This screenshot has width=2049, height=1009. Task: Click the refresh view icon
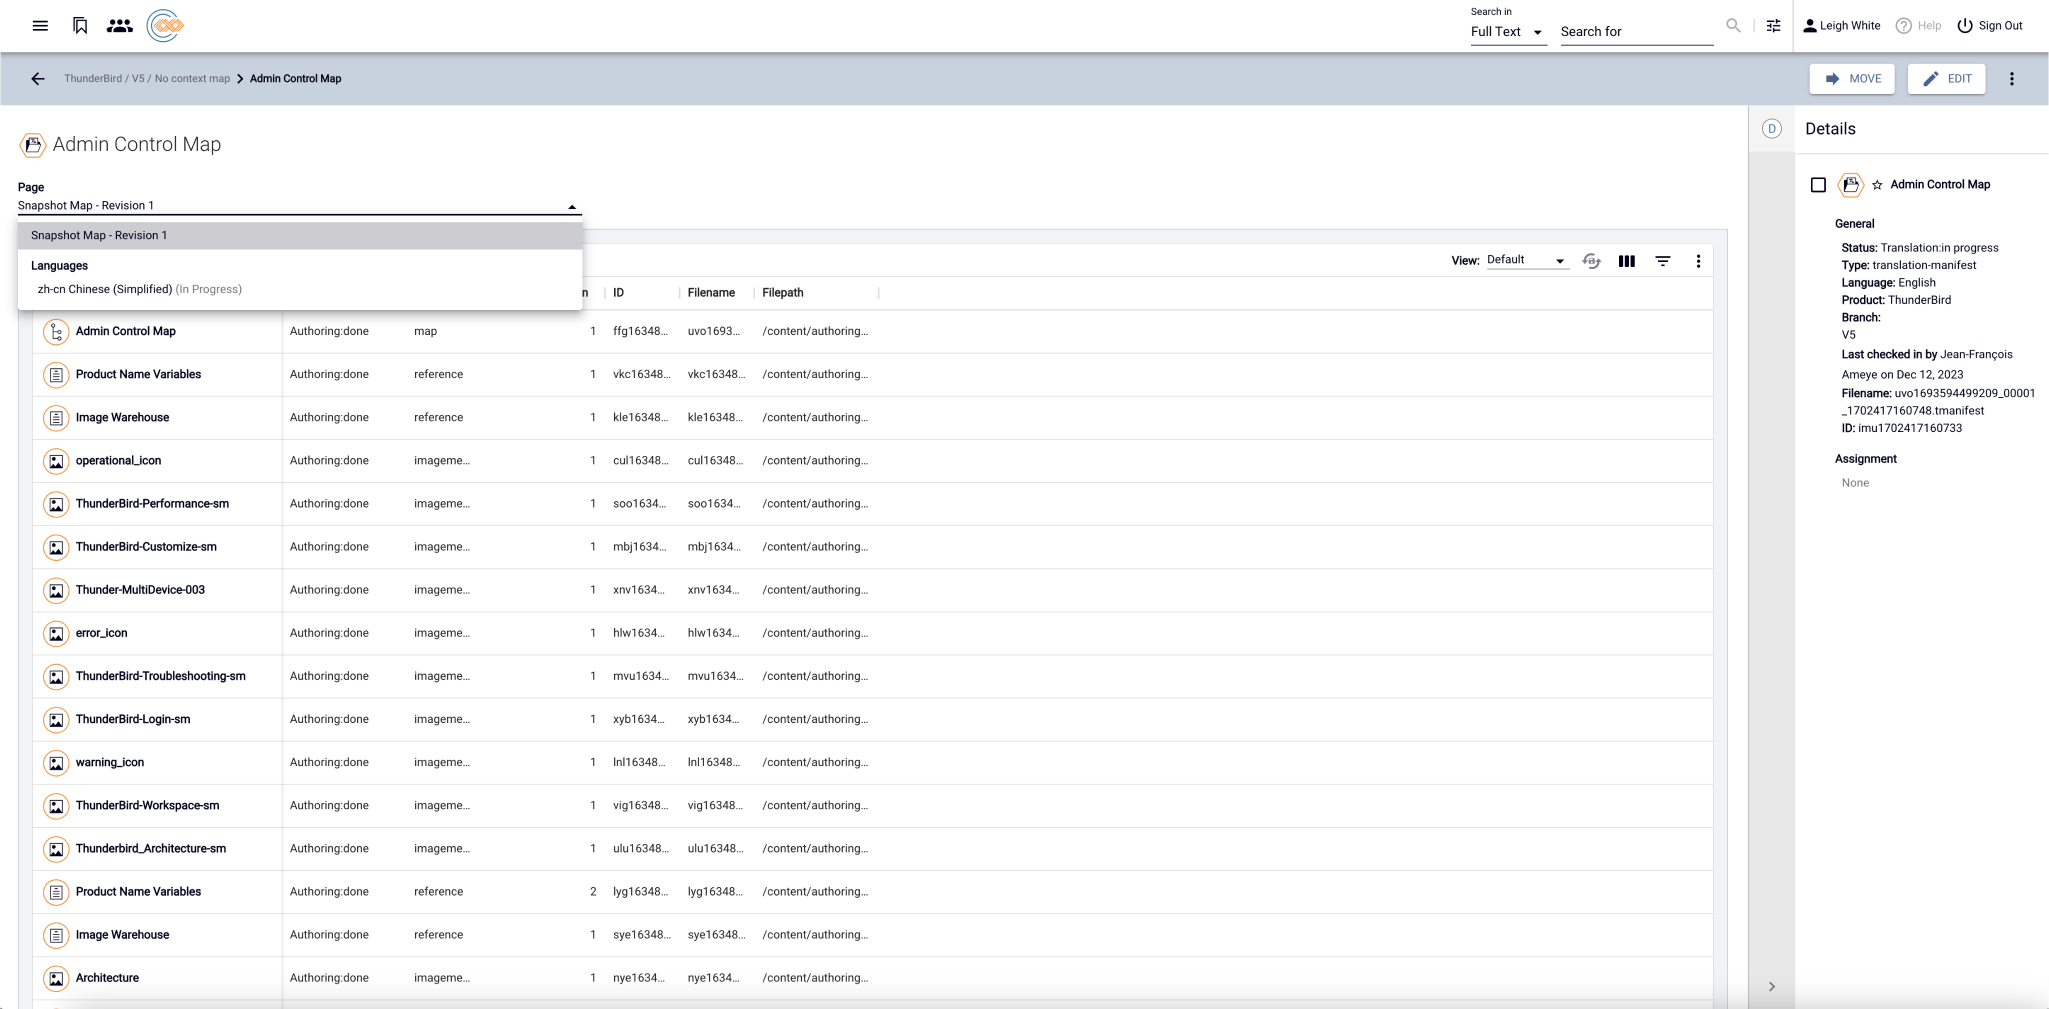point(1592,261)
